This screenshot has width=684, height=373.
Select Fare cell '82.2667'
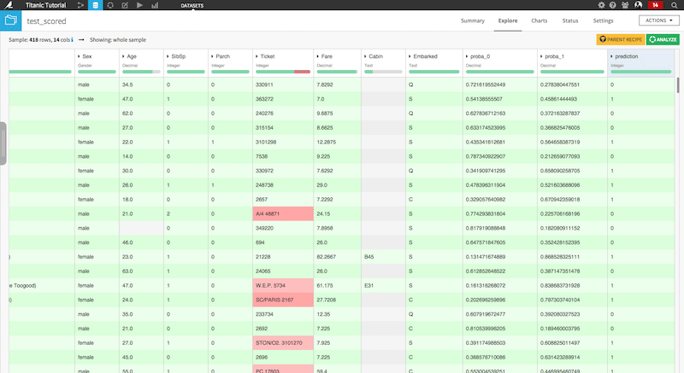(337, 257)
